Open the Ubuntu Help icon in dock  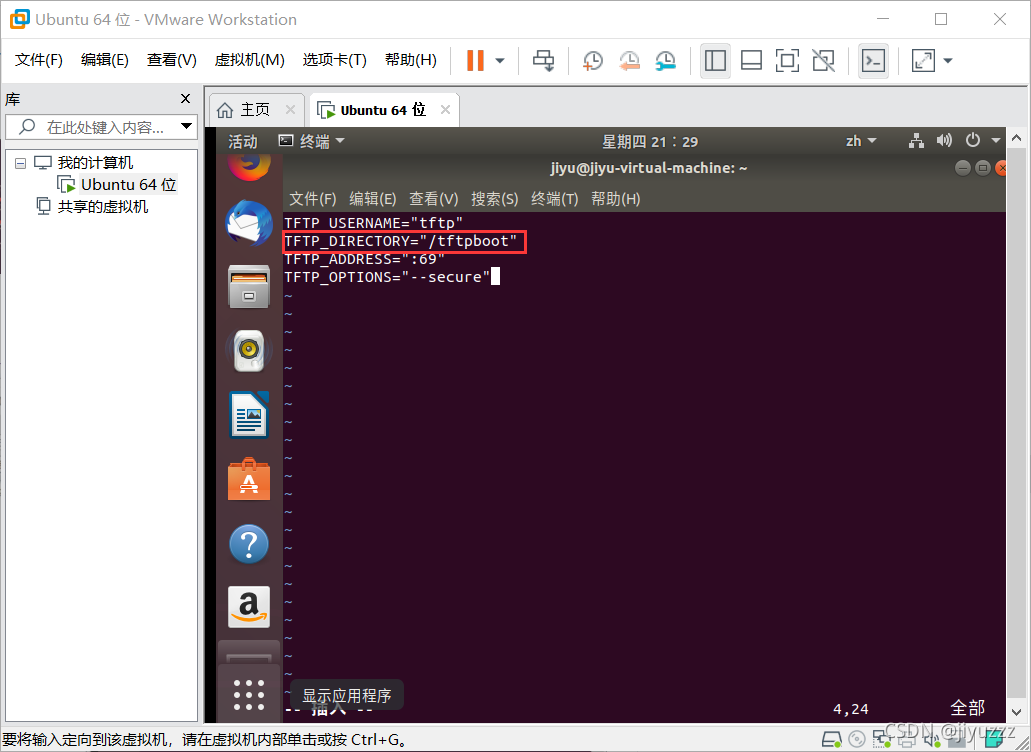pos(248,544)
